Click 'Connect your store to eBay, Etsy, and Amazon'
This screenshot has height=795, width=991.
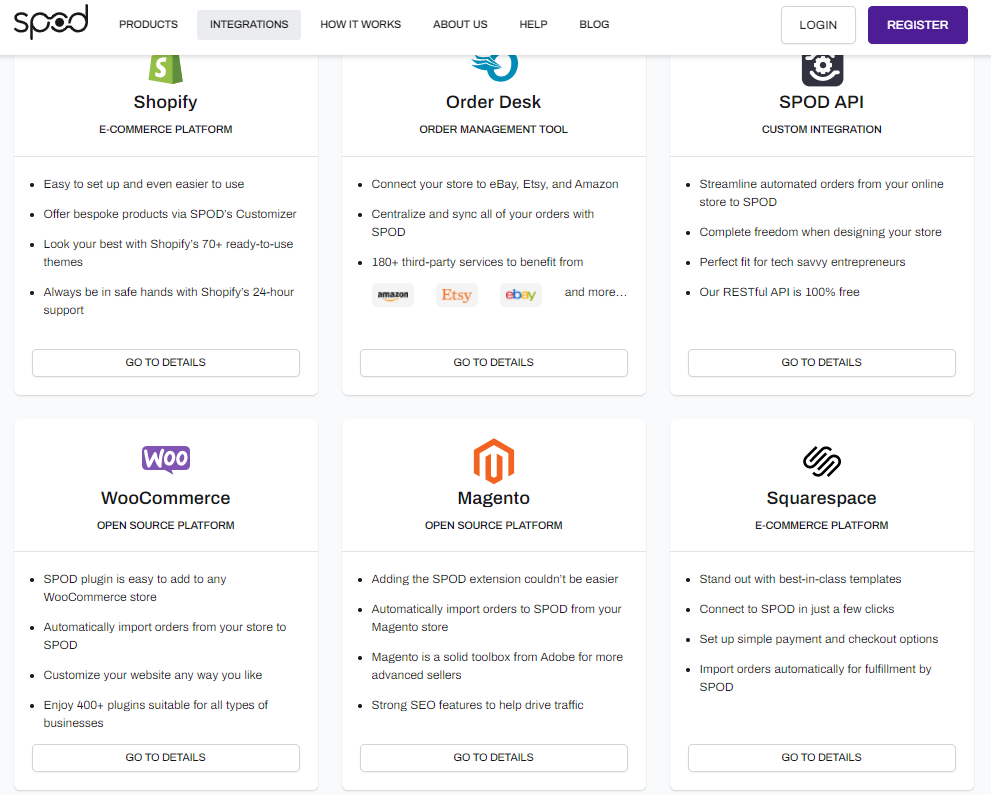click(x=495, y=185)
